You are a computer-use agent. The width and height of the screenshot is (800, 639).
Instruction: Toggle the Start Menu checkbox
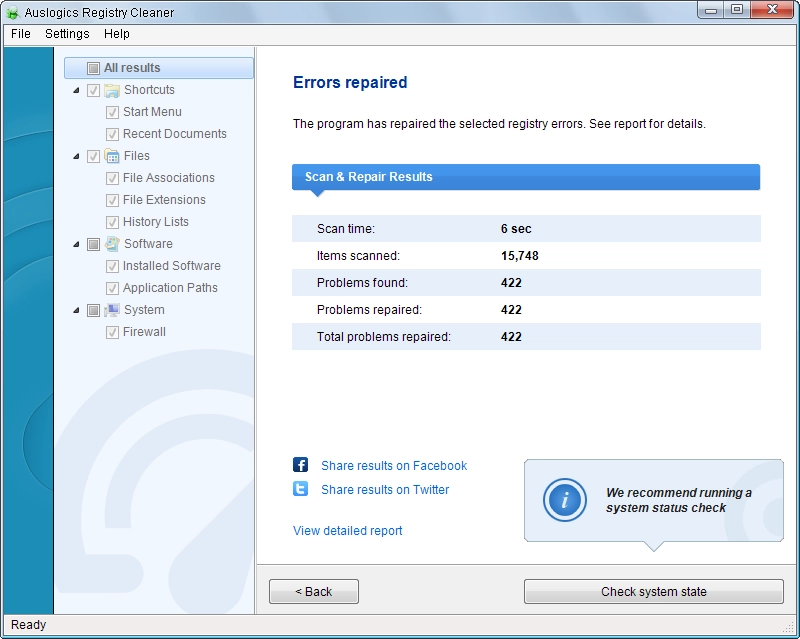click(x=112, y=112)
